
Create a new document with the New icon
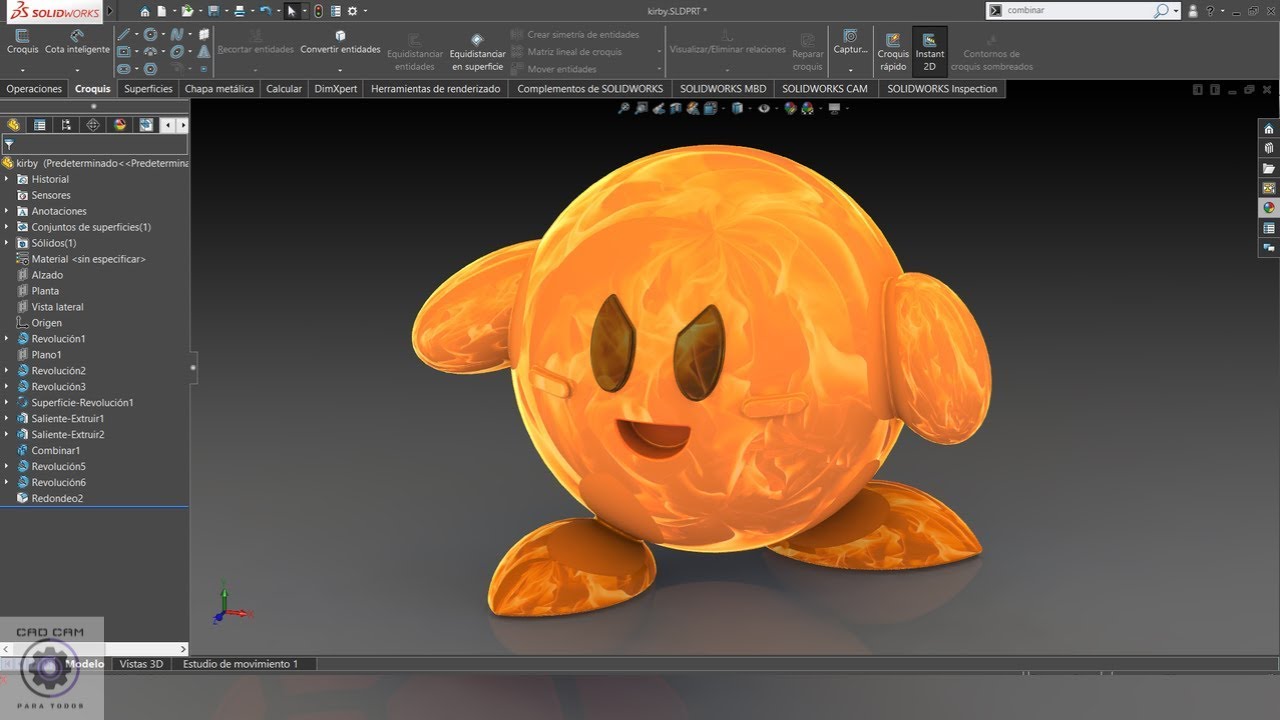[x=161, y=11]
